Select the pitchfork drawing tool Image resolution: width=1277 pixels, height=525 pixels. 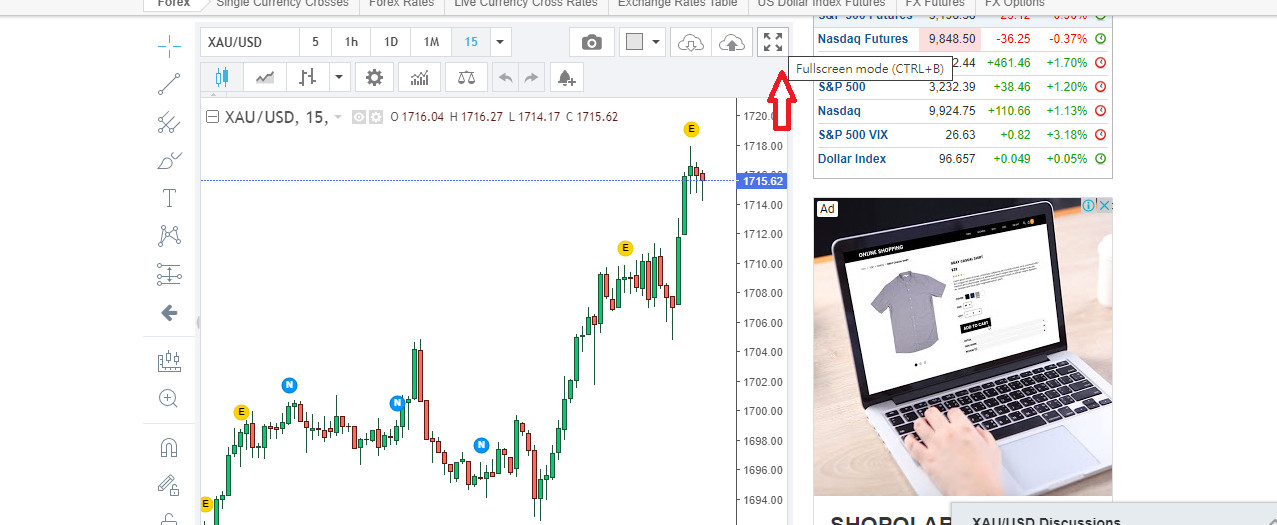169,123
